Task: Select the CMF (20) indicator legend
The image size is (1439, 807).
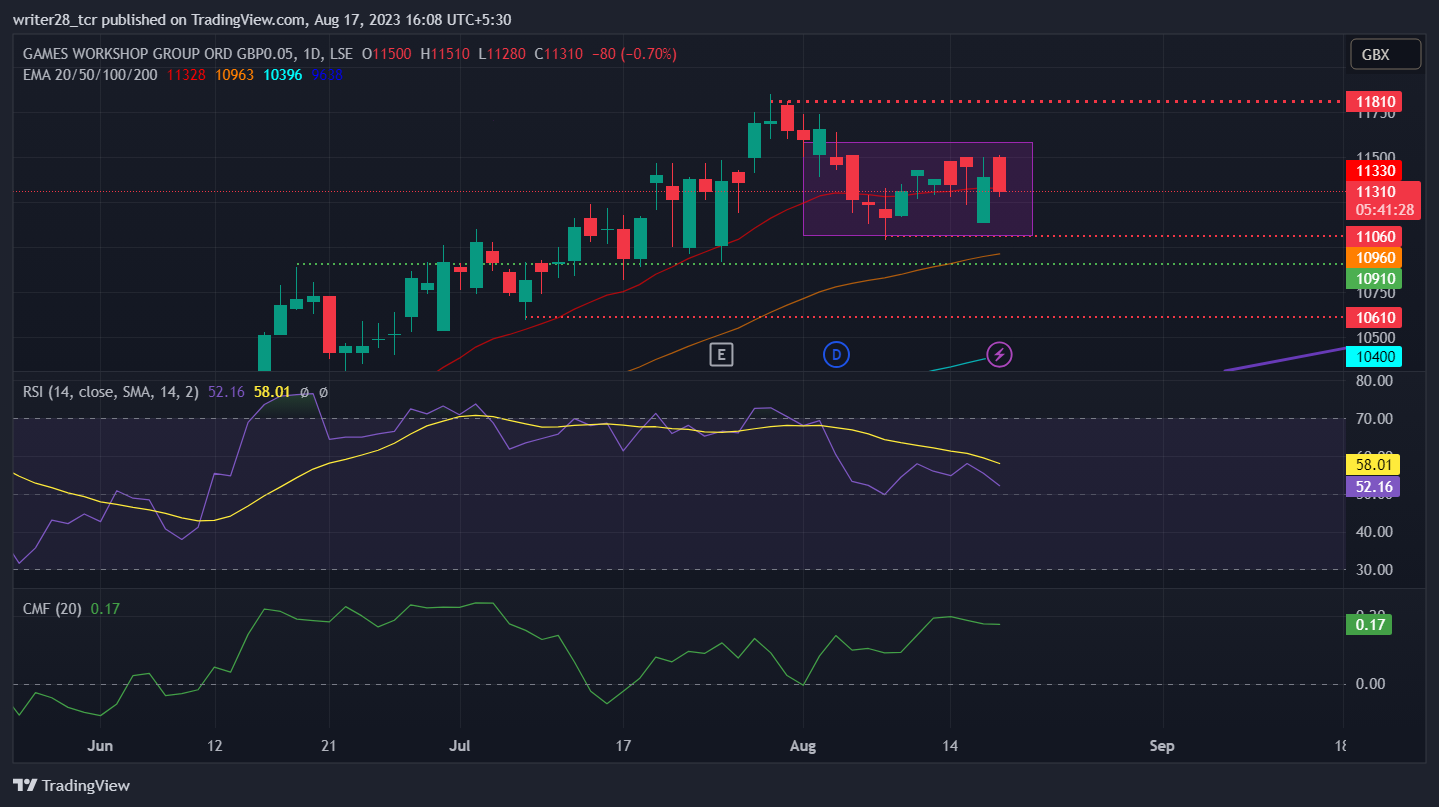Action: point(53,608)
